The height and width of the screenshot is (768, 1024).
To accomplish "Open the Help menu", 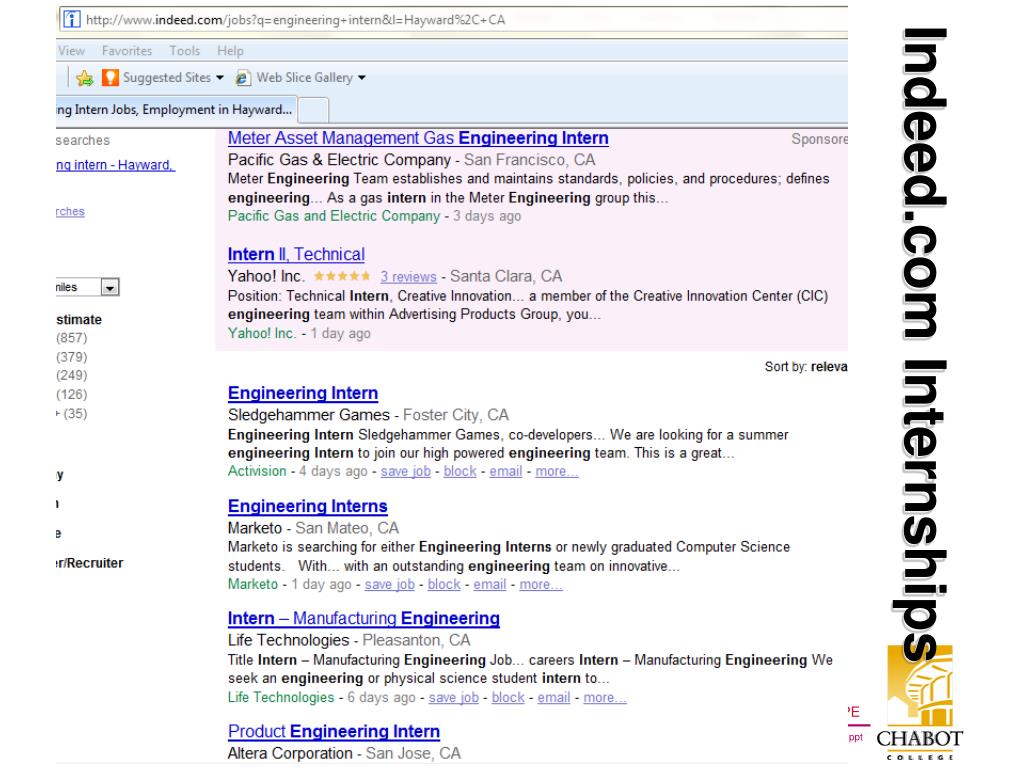I will (230, 51).
